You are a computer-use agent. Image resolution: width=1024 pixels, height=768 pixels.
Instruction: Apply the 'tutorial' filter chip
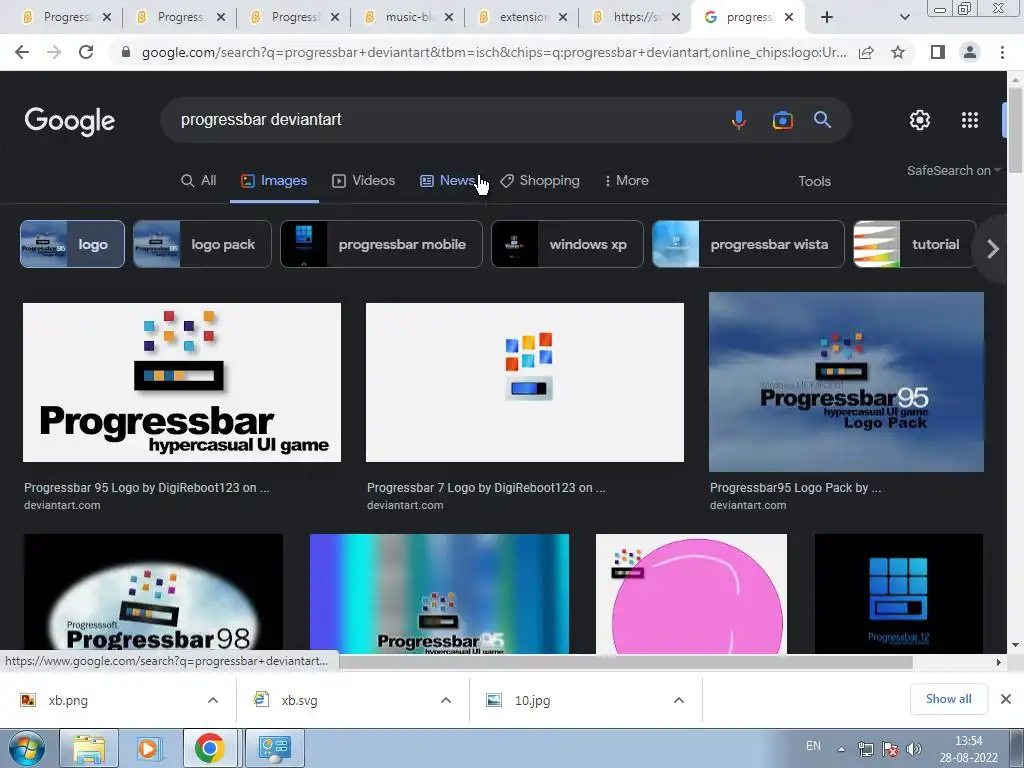pyautogui.click(x=915, y=244)
